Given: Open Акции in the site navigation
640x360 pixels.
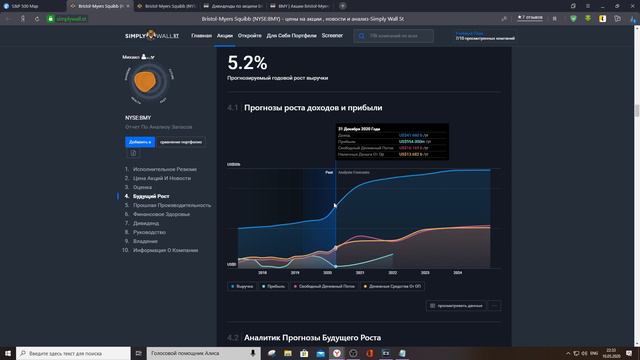Looking at the screenshot, I should [224, 36].
